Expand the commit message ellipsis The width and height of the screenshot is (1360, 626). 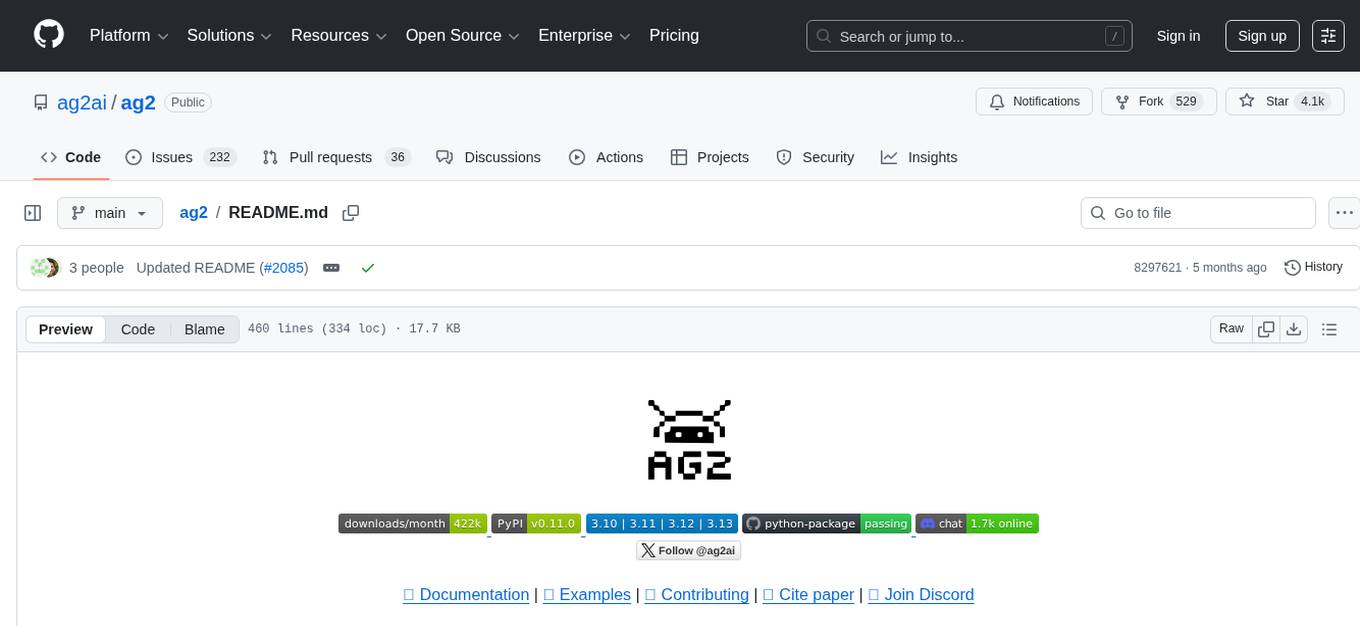coord(331,268)
